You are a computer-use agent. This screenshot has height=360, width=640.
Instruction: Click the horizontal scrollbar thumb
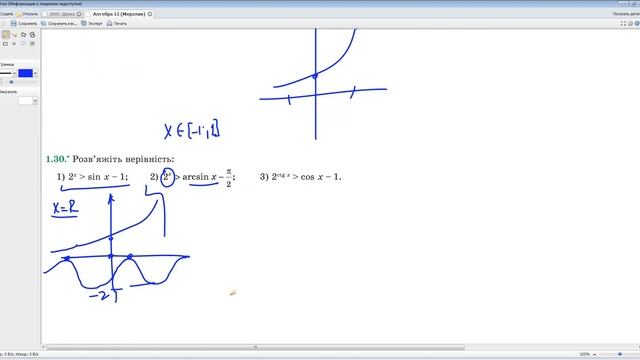point(256,347)
